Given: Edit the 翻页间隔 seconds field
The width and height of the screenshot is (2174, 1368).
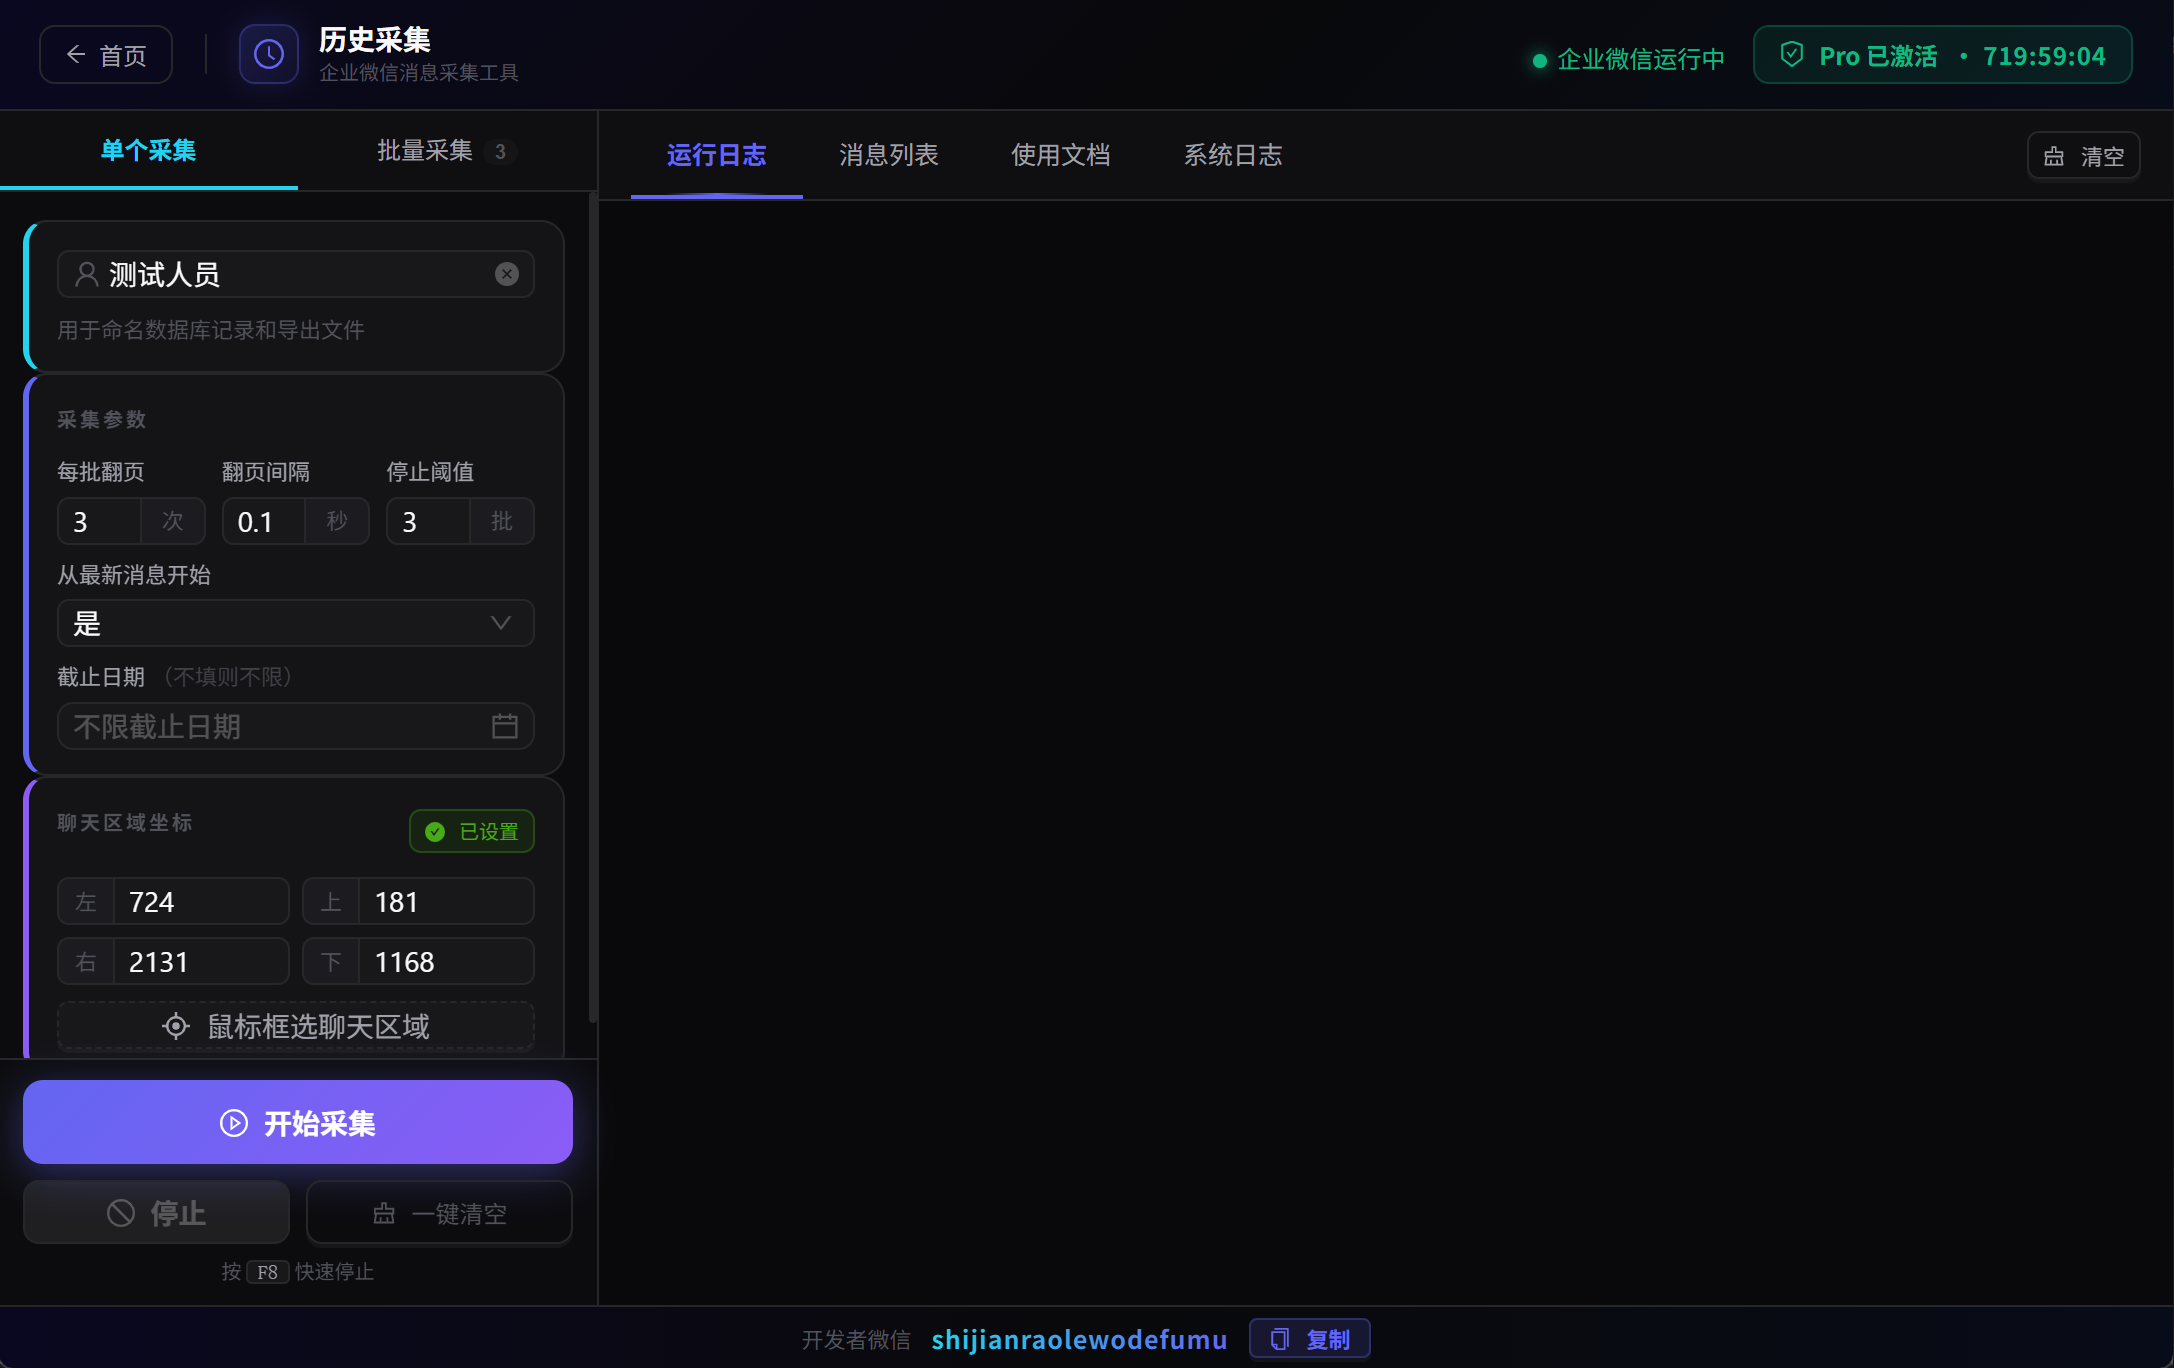Looking at the screenshot, I should [264, 521].
